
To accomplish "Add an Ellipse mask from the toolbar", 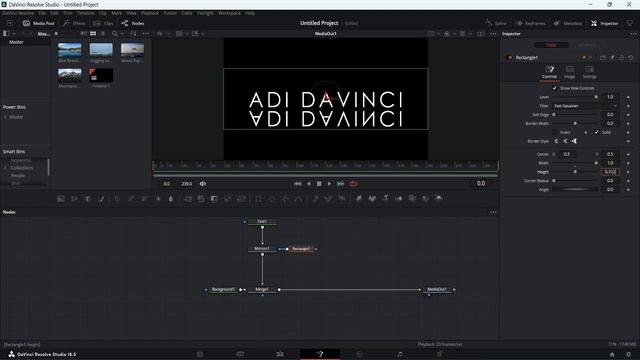I will tap(272, 199).
